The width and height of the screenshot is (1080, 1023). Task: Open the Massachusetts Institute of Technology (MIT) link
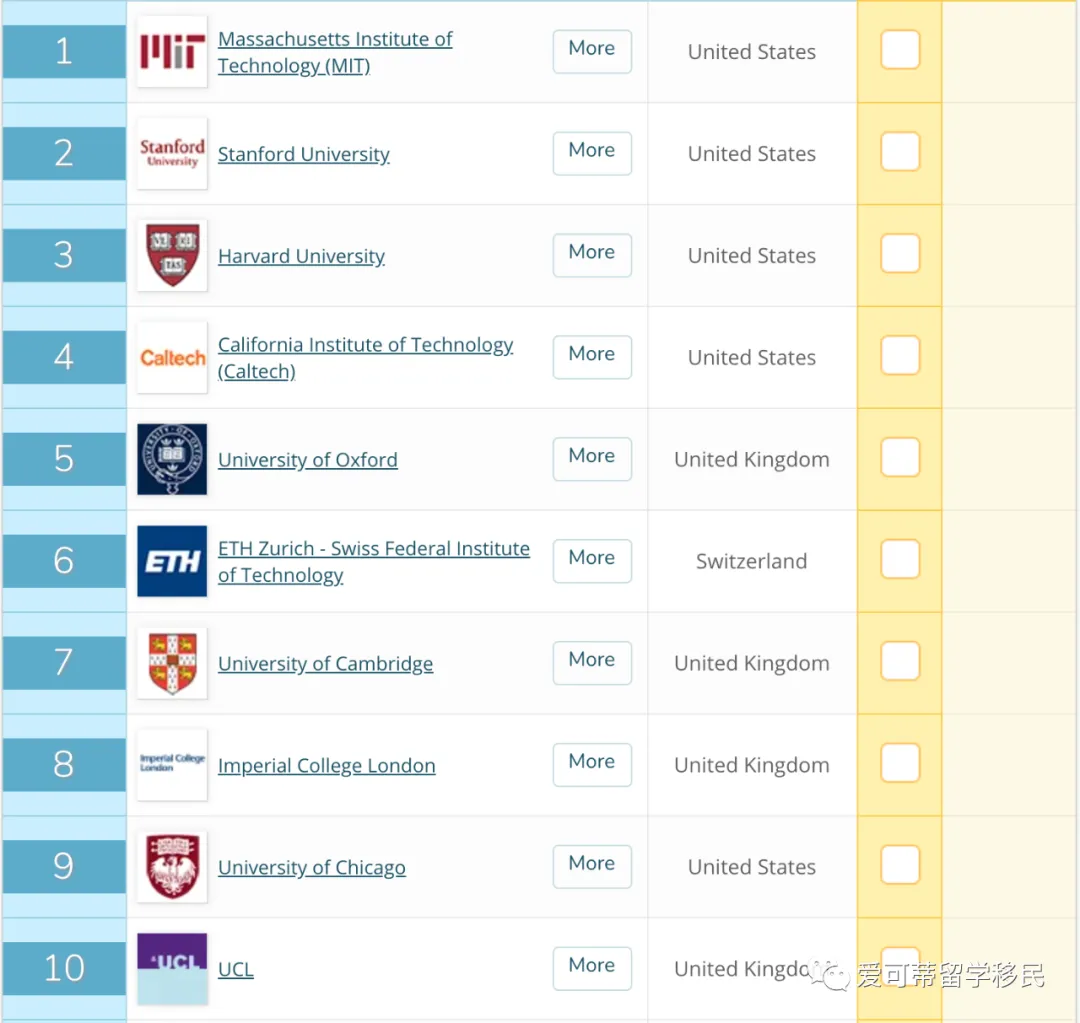coord(335,52)
